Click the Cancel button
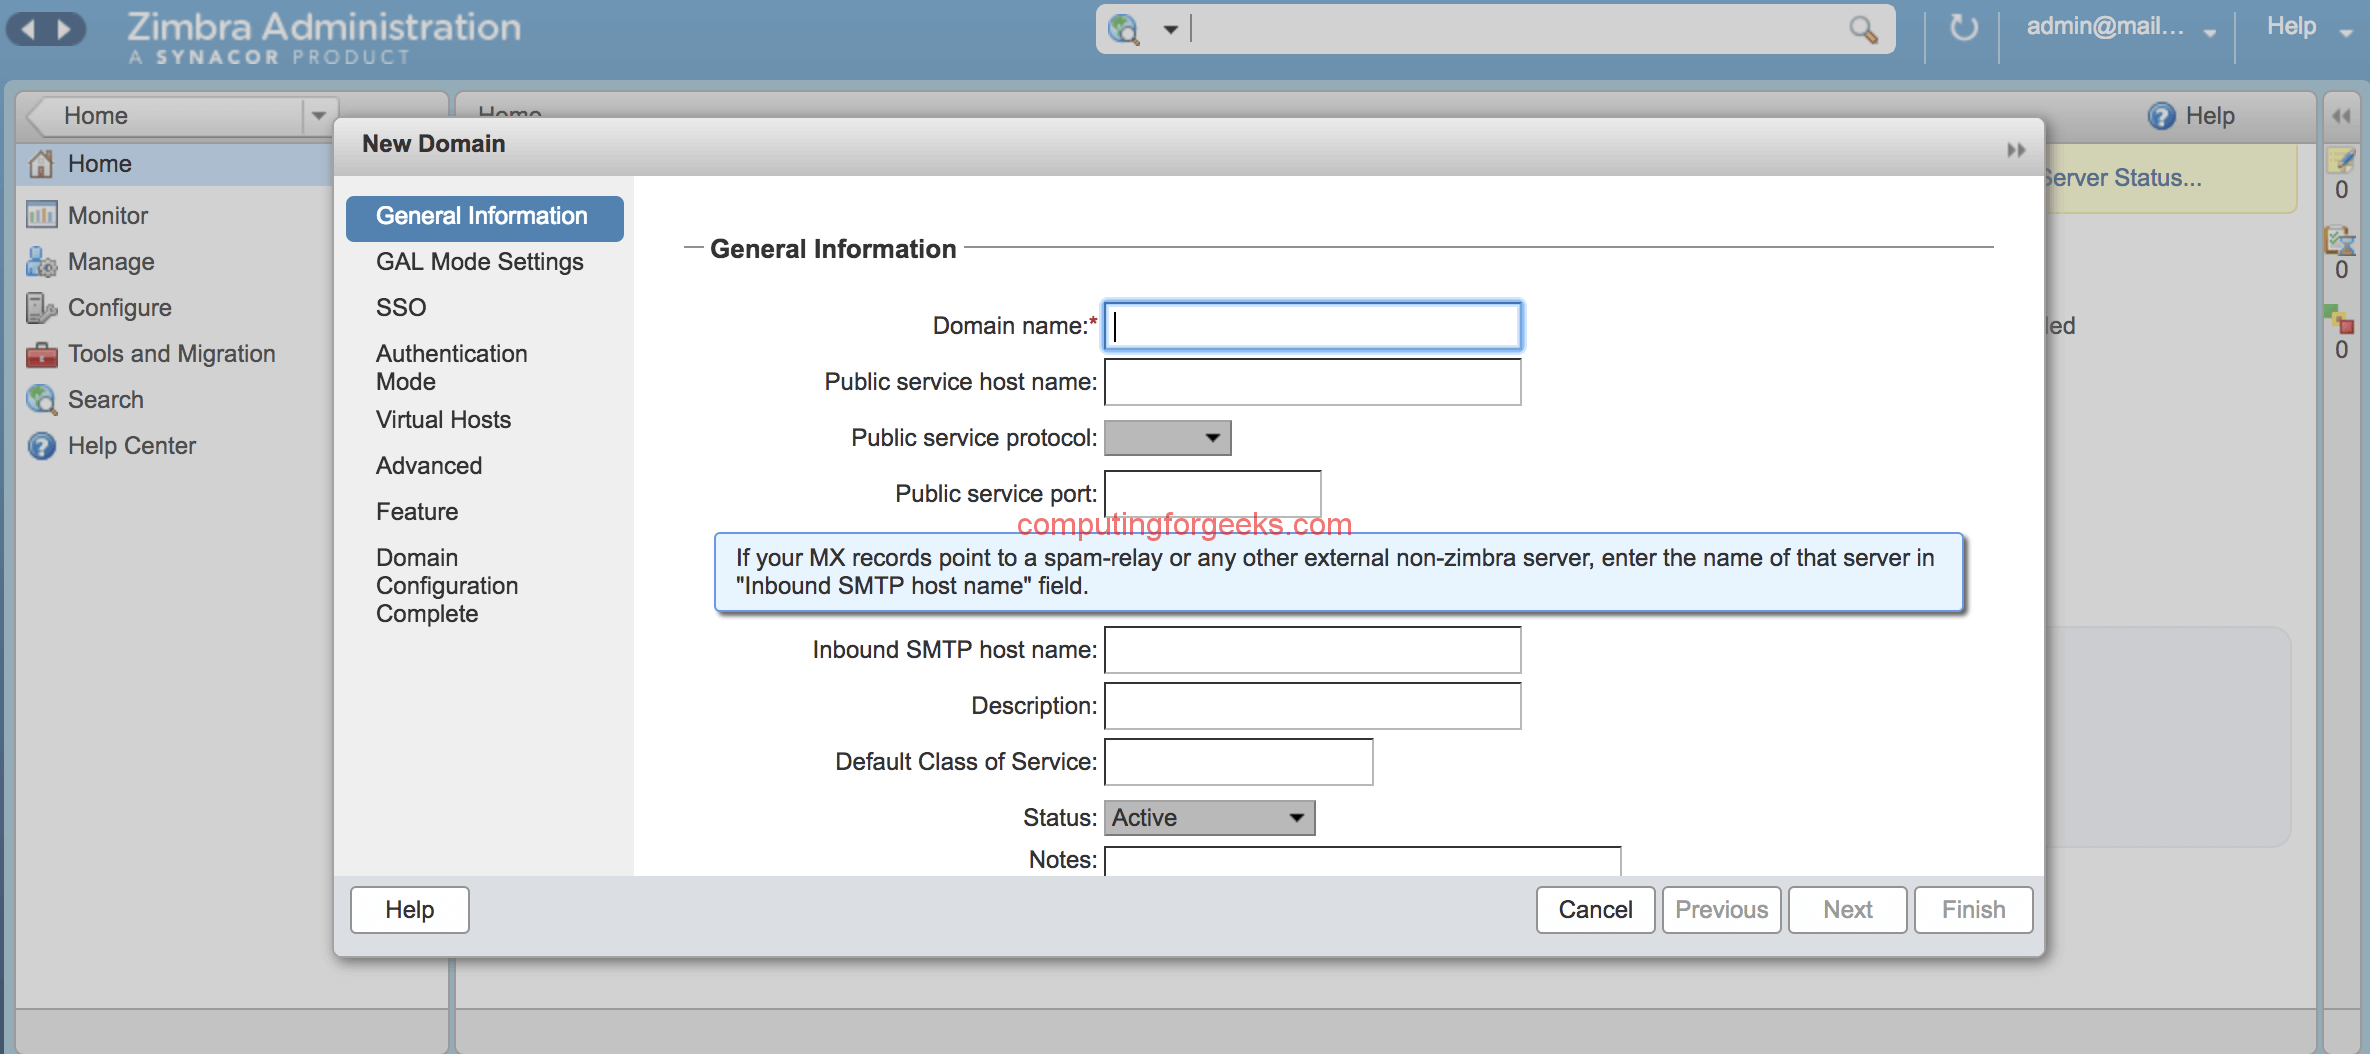This screenshot has width=2370, height=1054. pos(1595,910)
